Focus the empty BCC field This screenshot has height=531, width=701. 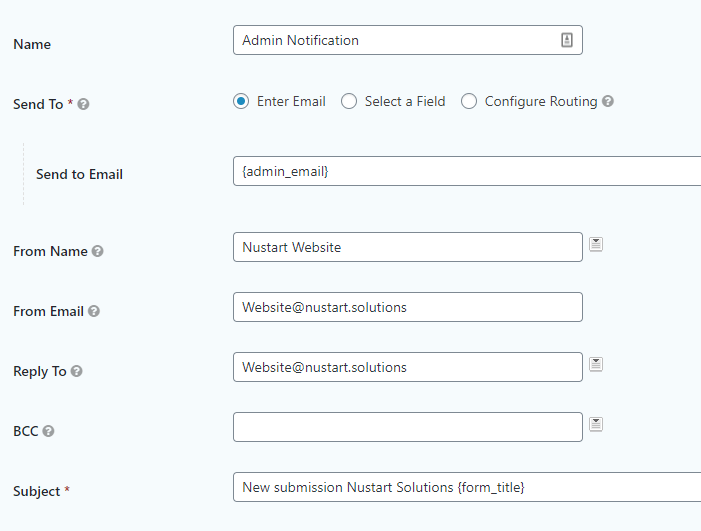point(407,427)
